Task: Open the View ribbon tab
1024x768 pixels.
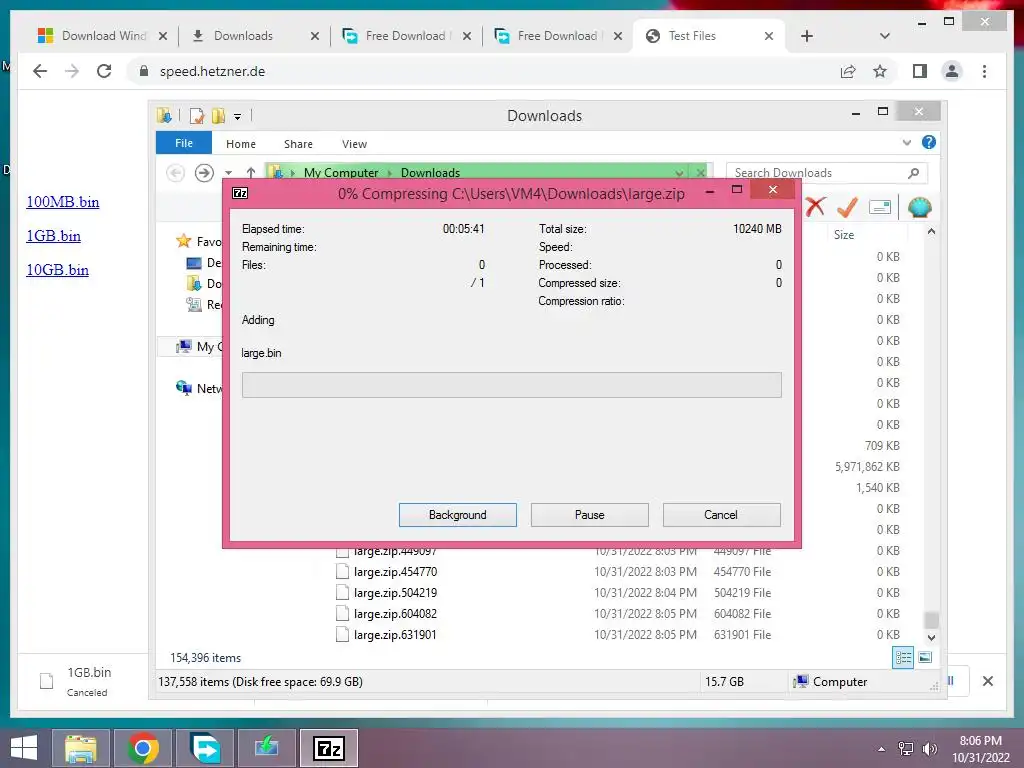Action: [x=355, y=144]
